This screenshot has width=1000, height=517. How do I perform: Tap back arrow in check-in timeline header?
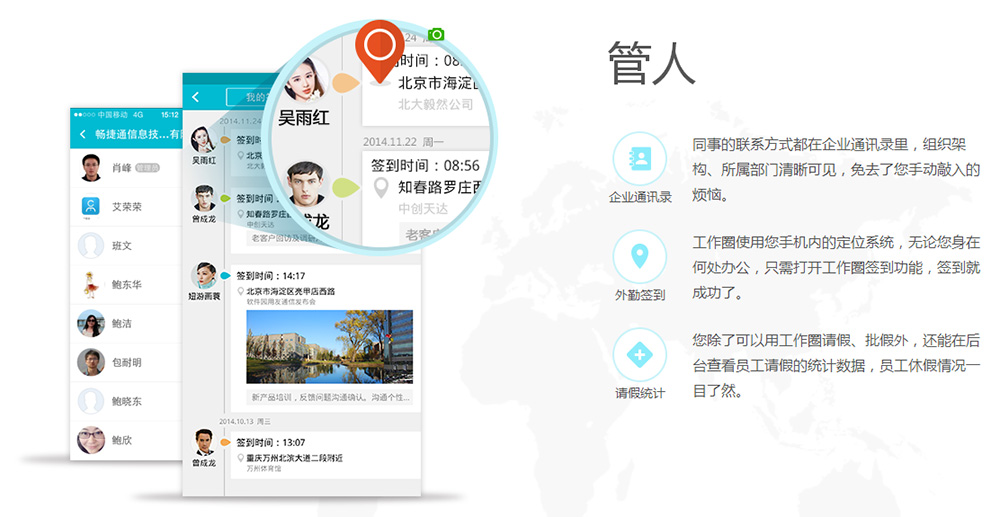click(x=196, y=97)
